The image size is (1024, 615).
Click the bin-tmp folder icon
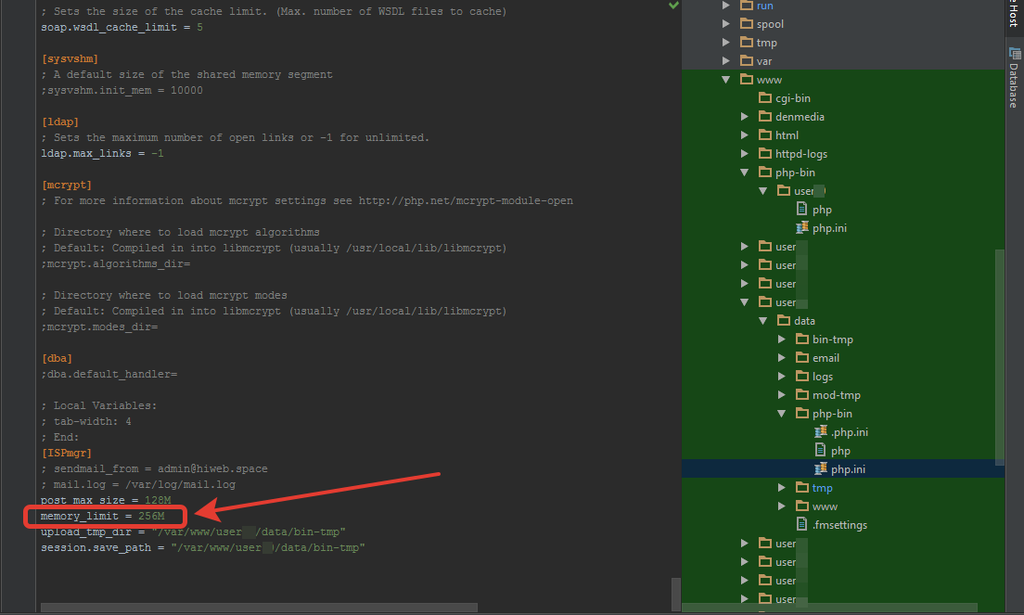(x=803, y=339)
